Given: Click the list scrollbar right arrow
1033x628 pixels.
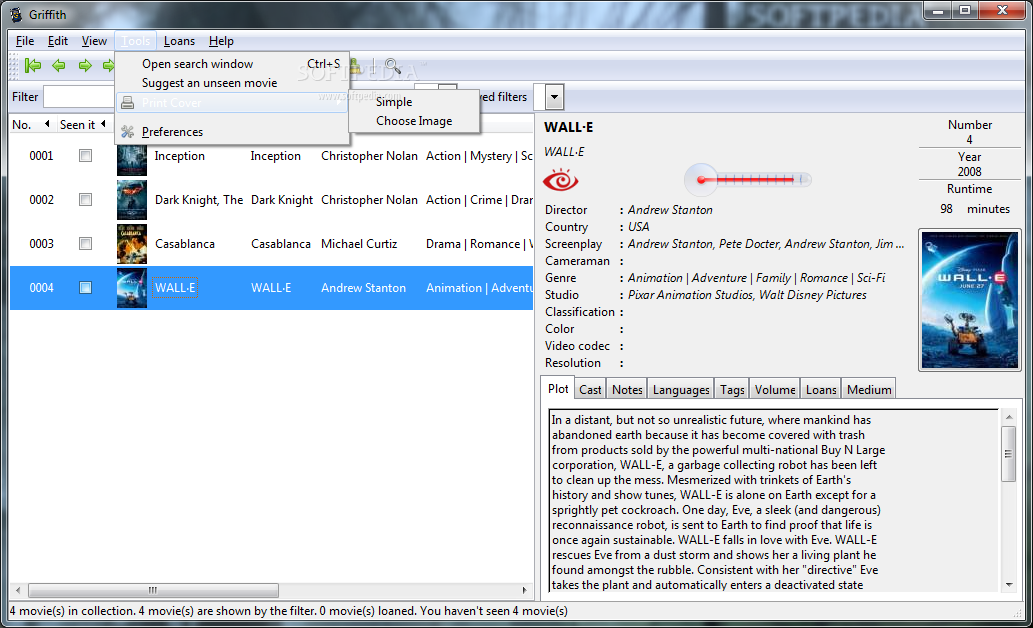Looking at the screenshot, I should (524, 590).
